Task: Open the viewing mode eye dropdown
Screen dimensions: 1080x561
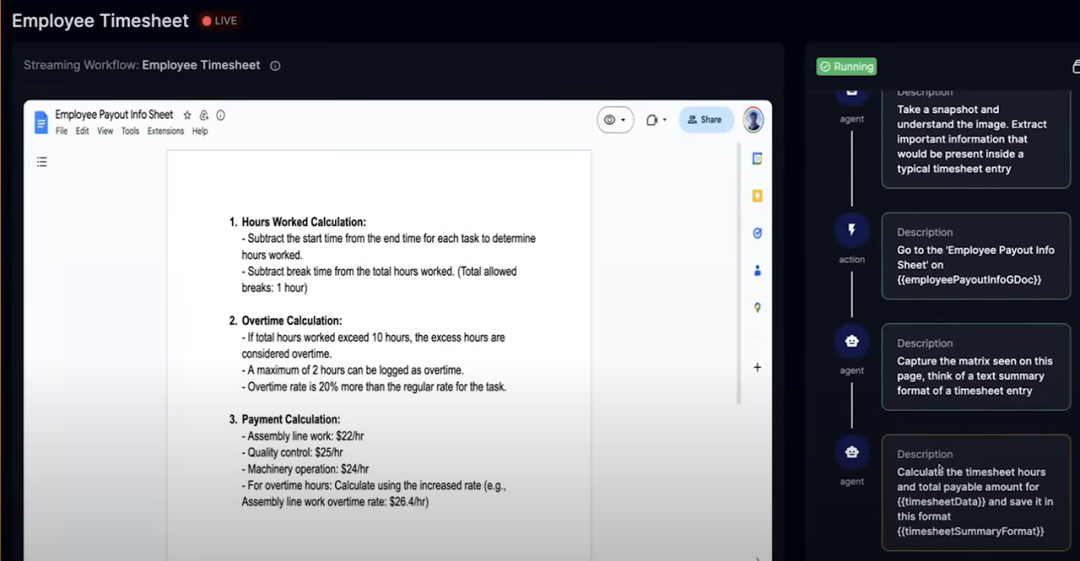Action: 615,120
